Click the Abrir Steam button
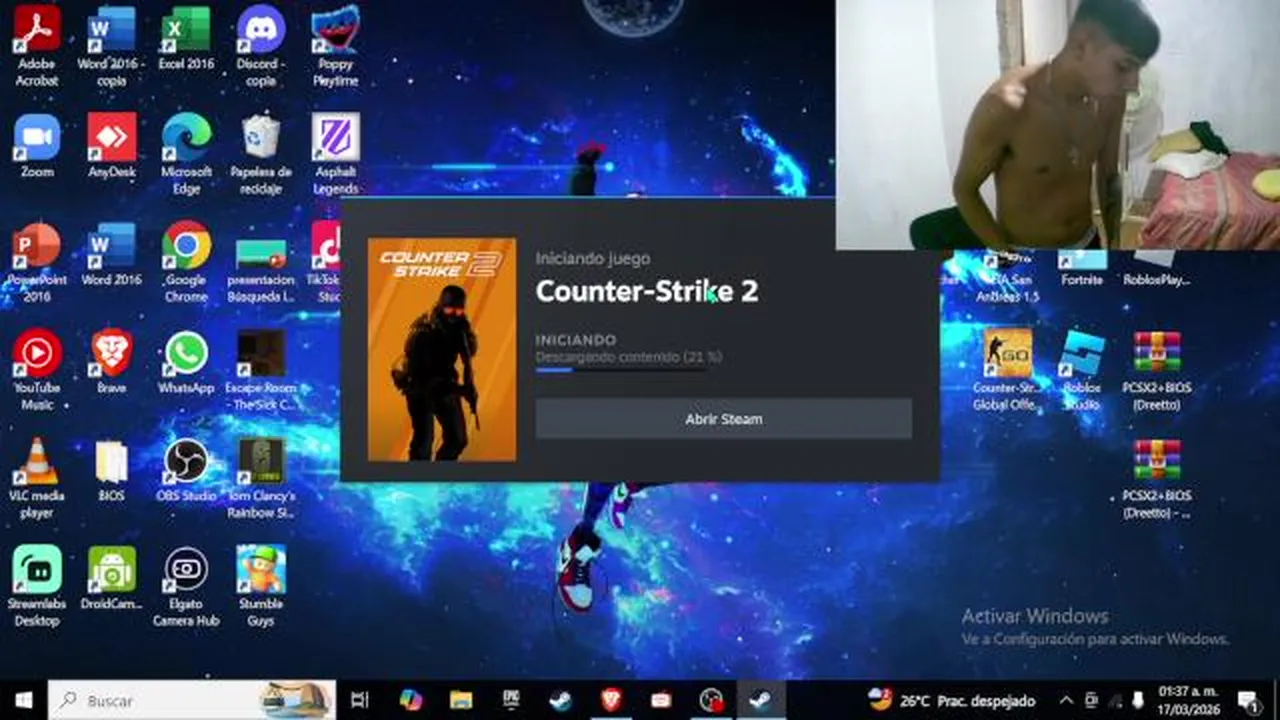This screenshot has height=720, width=1280. [723, 419]
